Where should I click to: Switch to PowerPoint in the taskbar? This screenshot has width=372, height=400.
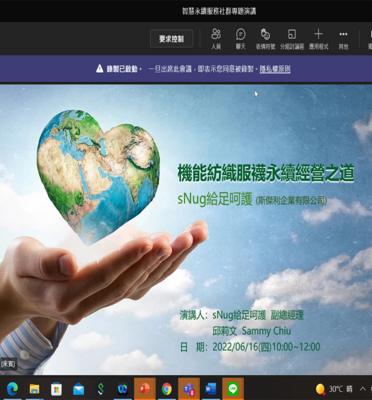[145, 389]
